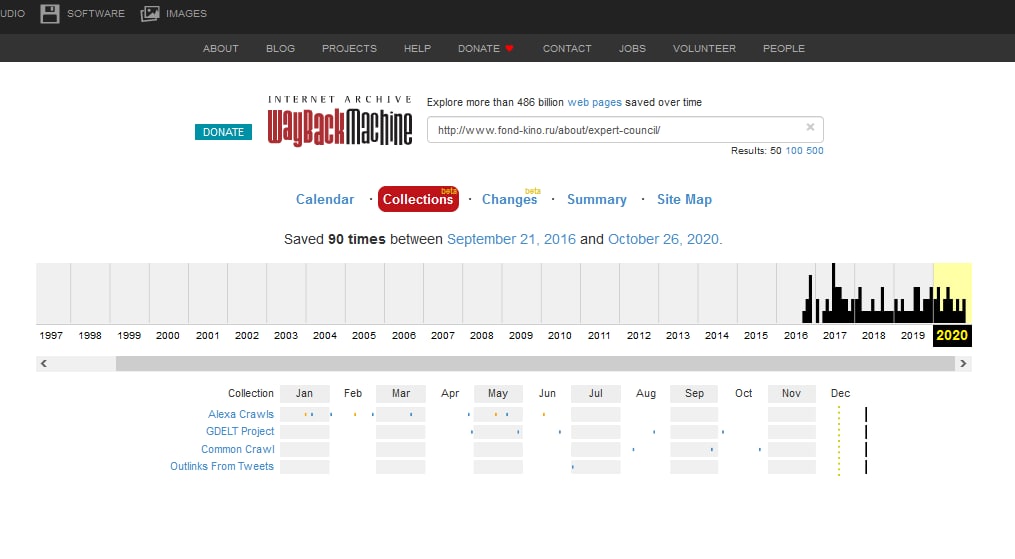Click the teal DONATE button
The width and height of the screenshot is (1015, 559).
click(x=223, y=132)
